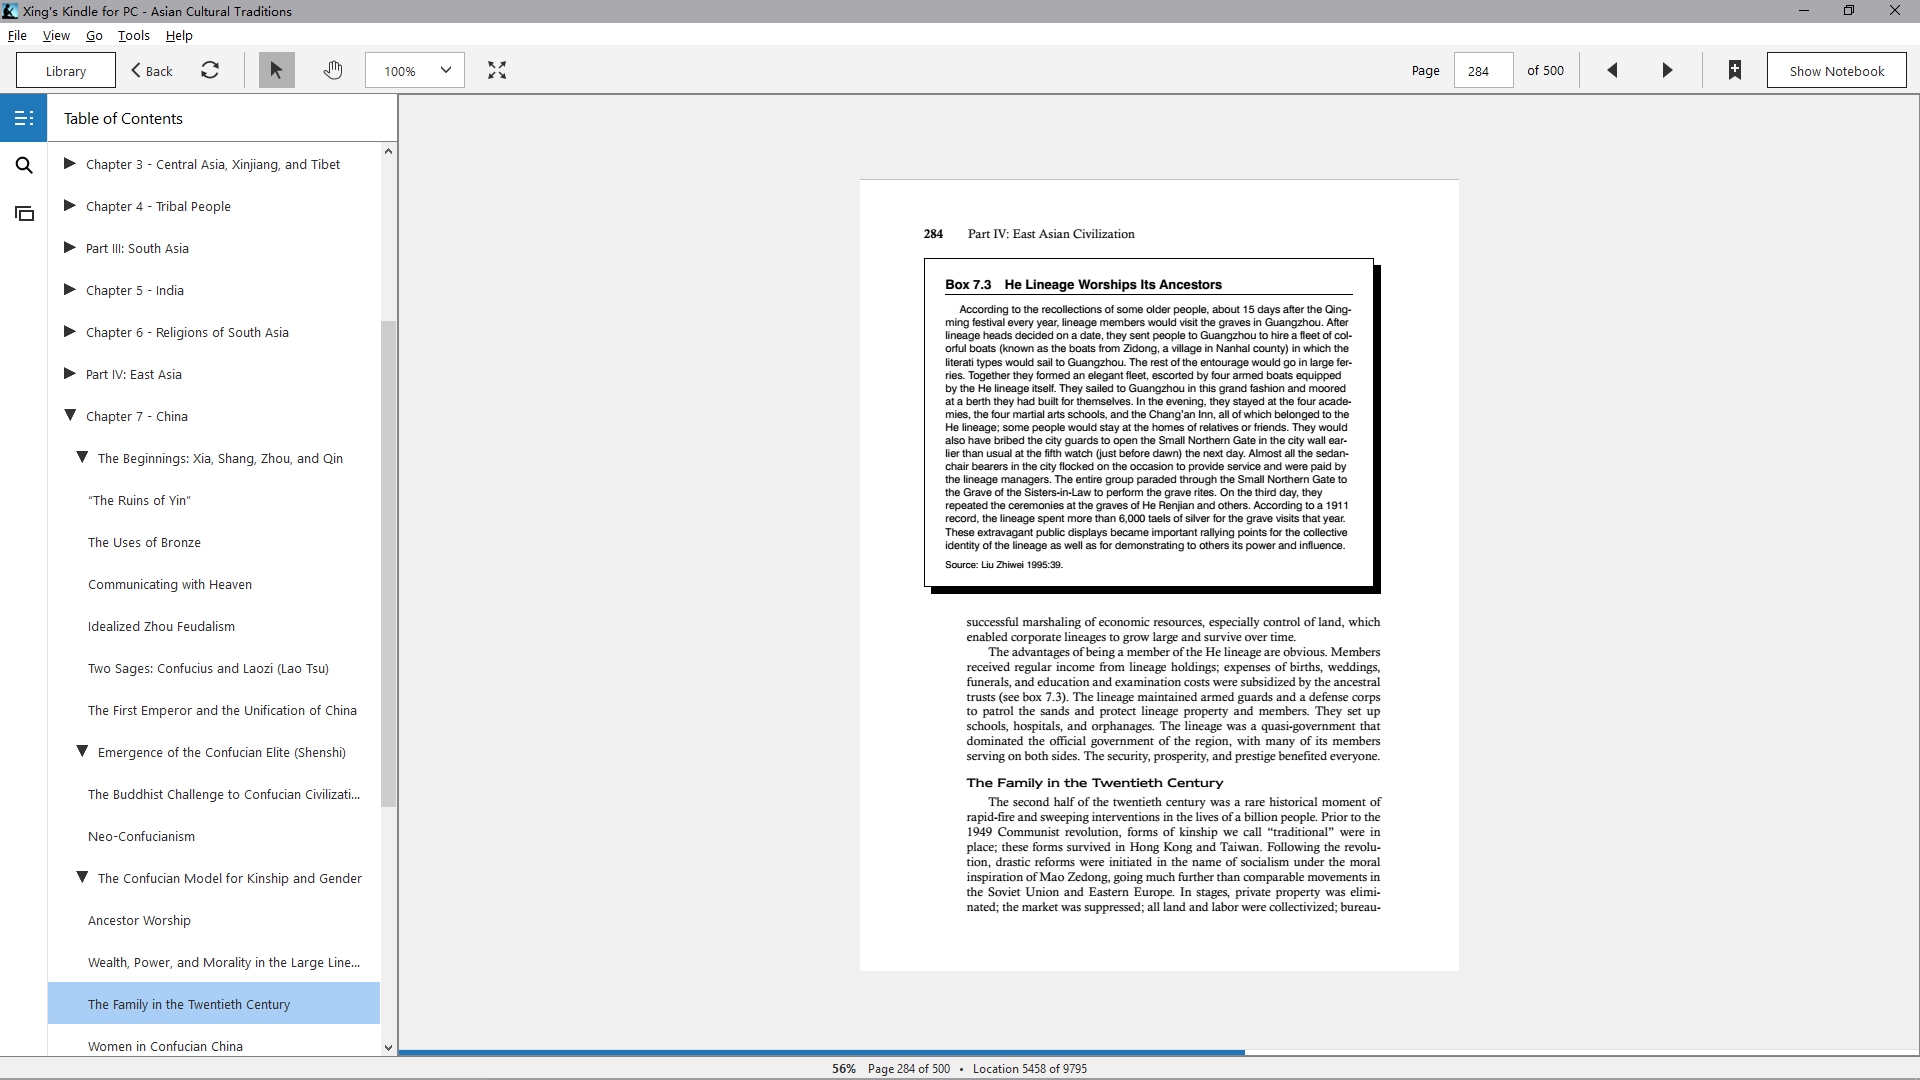The width and height of the screenshot is (1920, 1080).
Task: Collapse Chapter 7 - China
Action: tap(70, 415)
